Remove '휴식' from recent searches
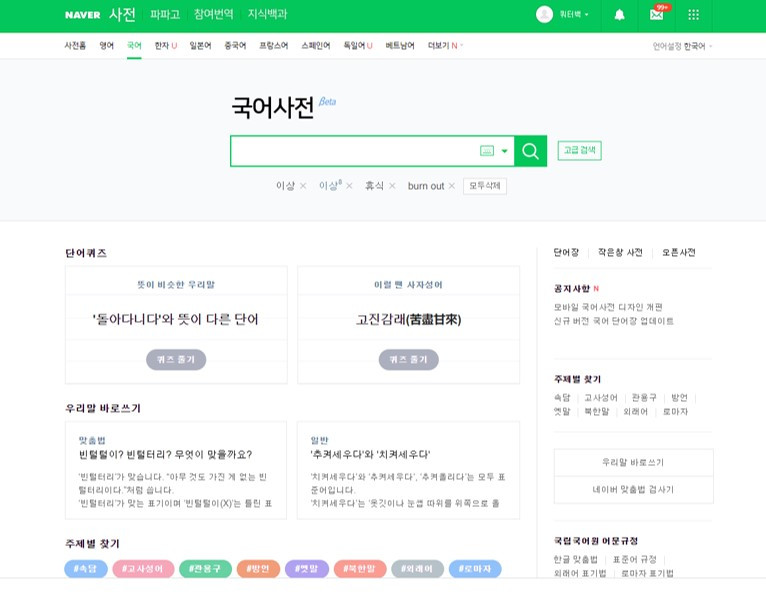 392,186
